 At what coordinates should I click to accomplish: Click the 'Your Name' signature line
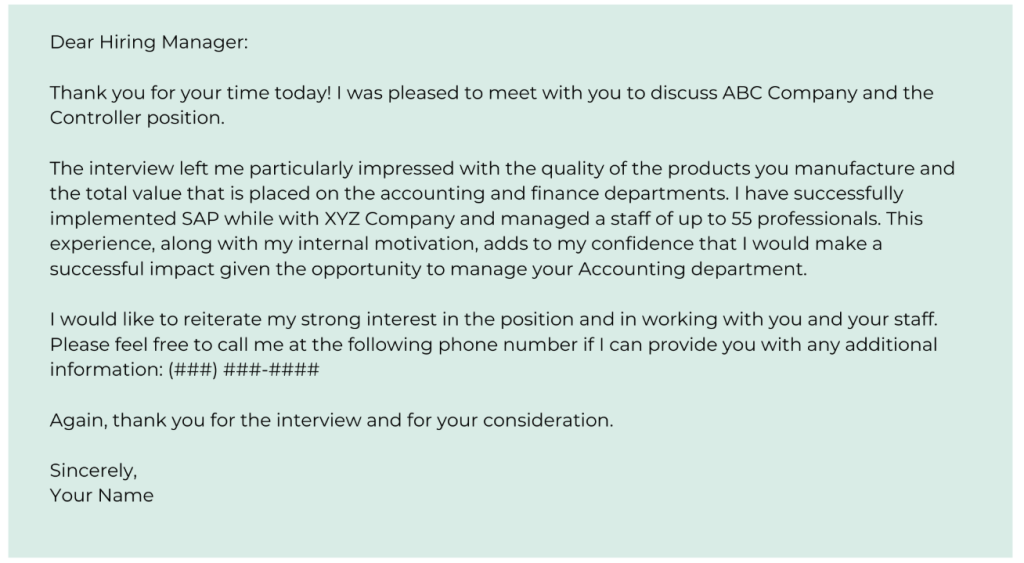101,496
